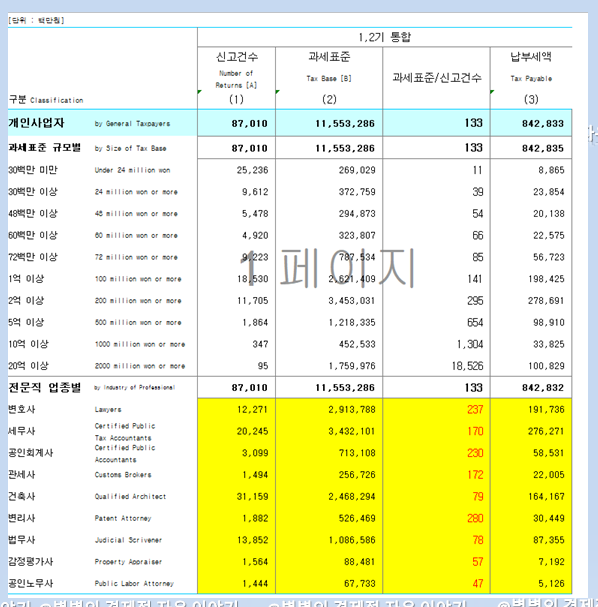
Task: Click the 법무사 row label
Action: coord(22,540)
